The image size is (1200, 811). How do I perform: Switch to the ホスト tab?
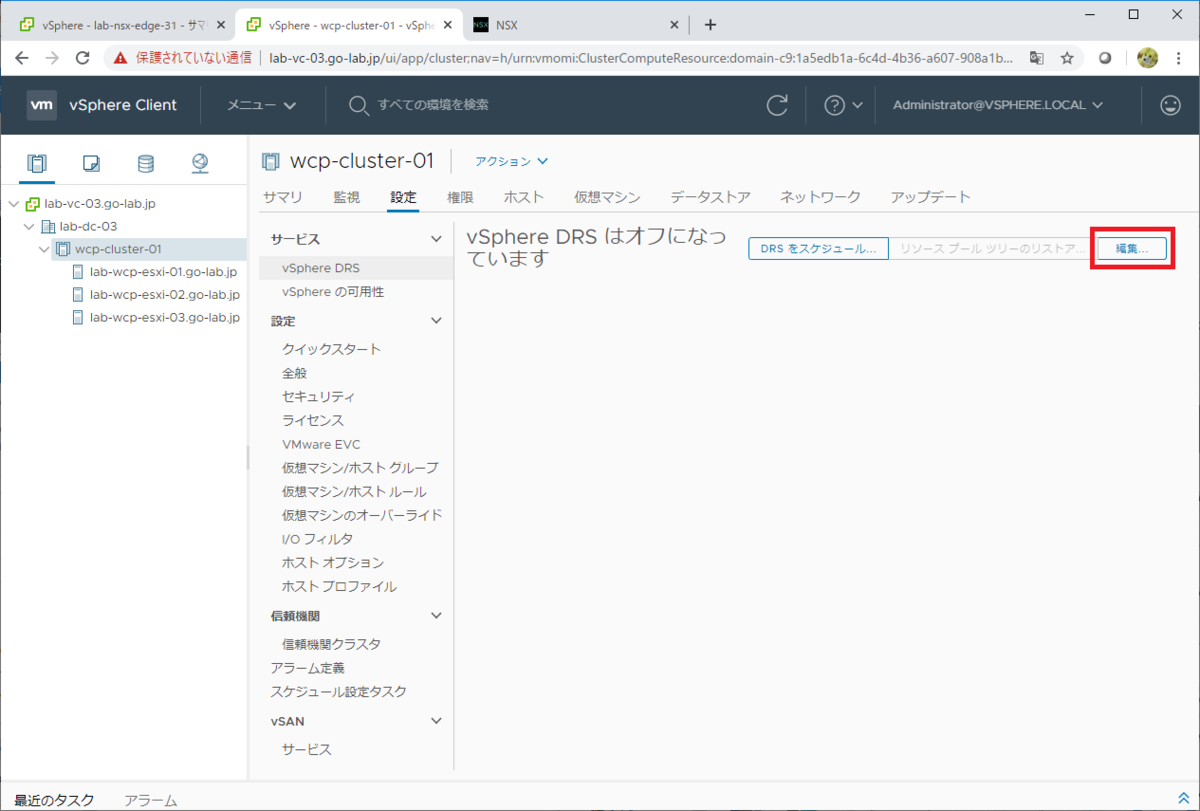click(524, 197)
